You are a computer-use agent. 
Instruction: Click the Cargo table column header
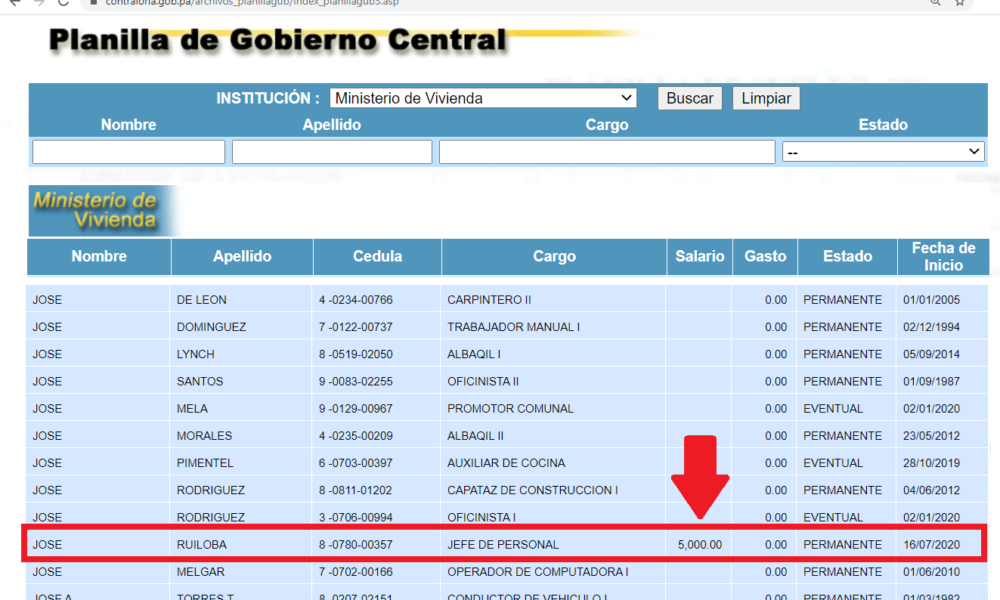(x=554, y=256)
